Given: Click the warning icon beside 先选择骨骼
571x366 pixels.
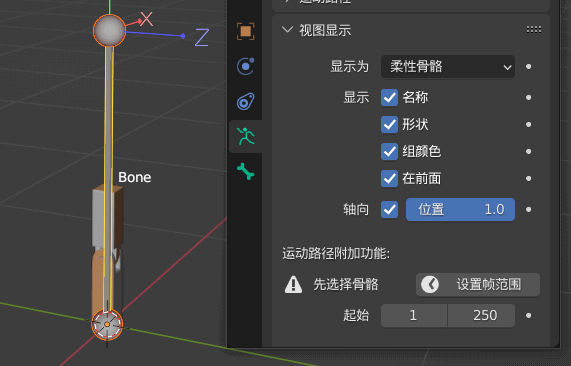Looking at the screenshot, I should tap(293, 284).
